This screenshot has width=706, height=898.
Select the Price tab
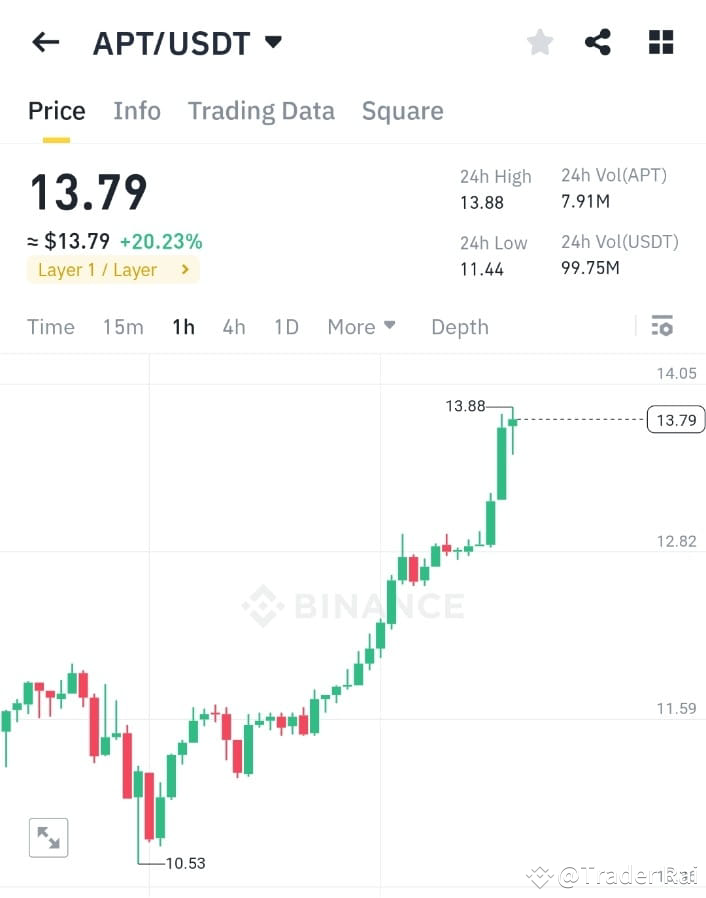[x=56, y=111]
